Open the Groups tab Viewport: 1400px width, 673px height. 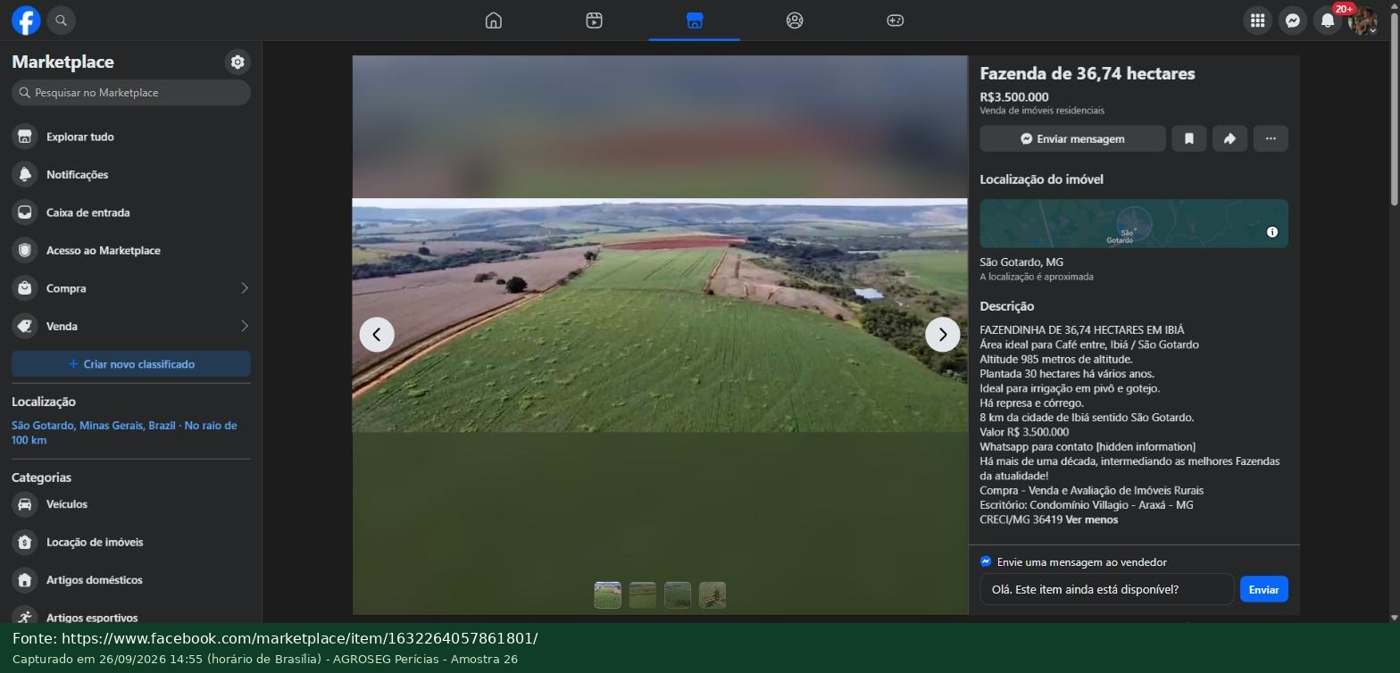pos(795,20)
